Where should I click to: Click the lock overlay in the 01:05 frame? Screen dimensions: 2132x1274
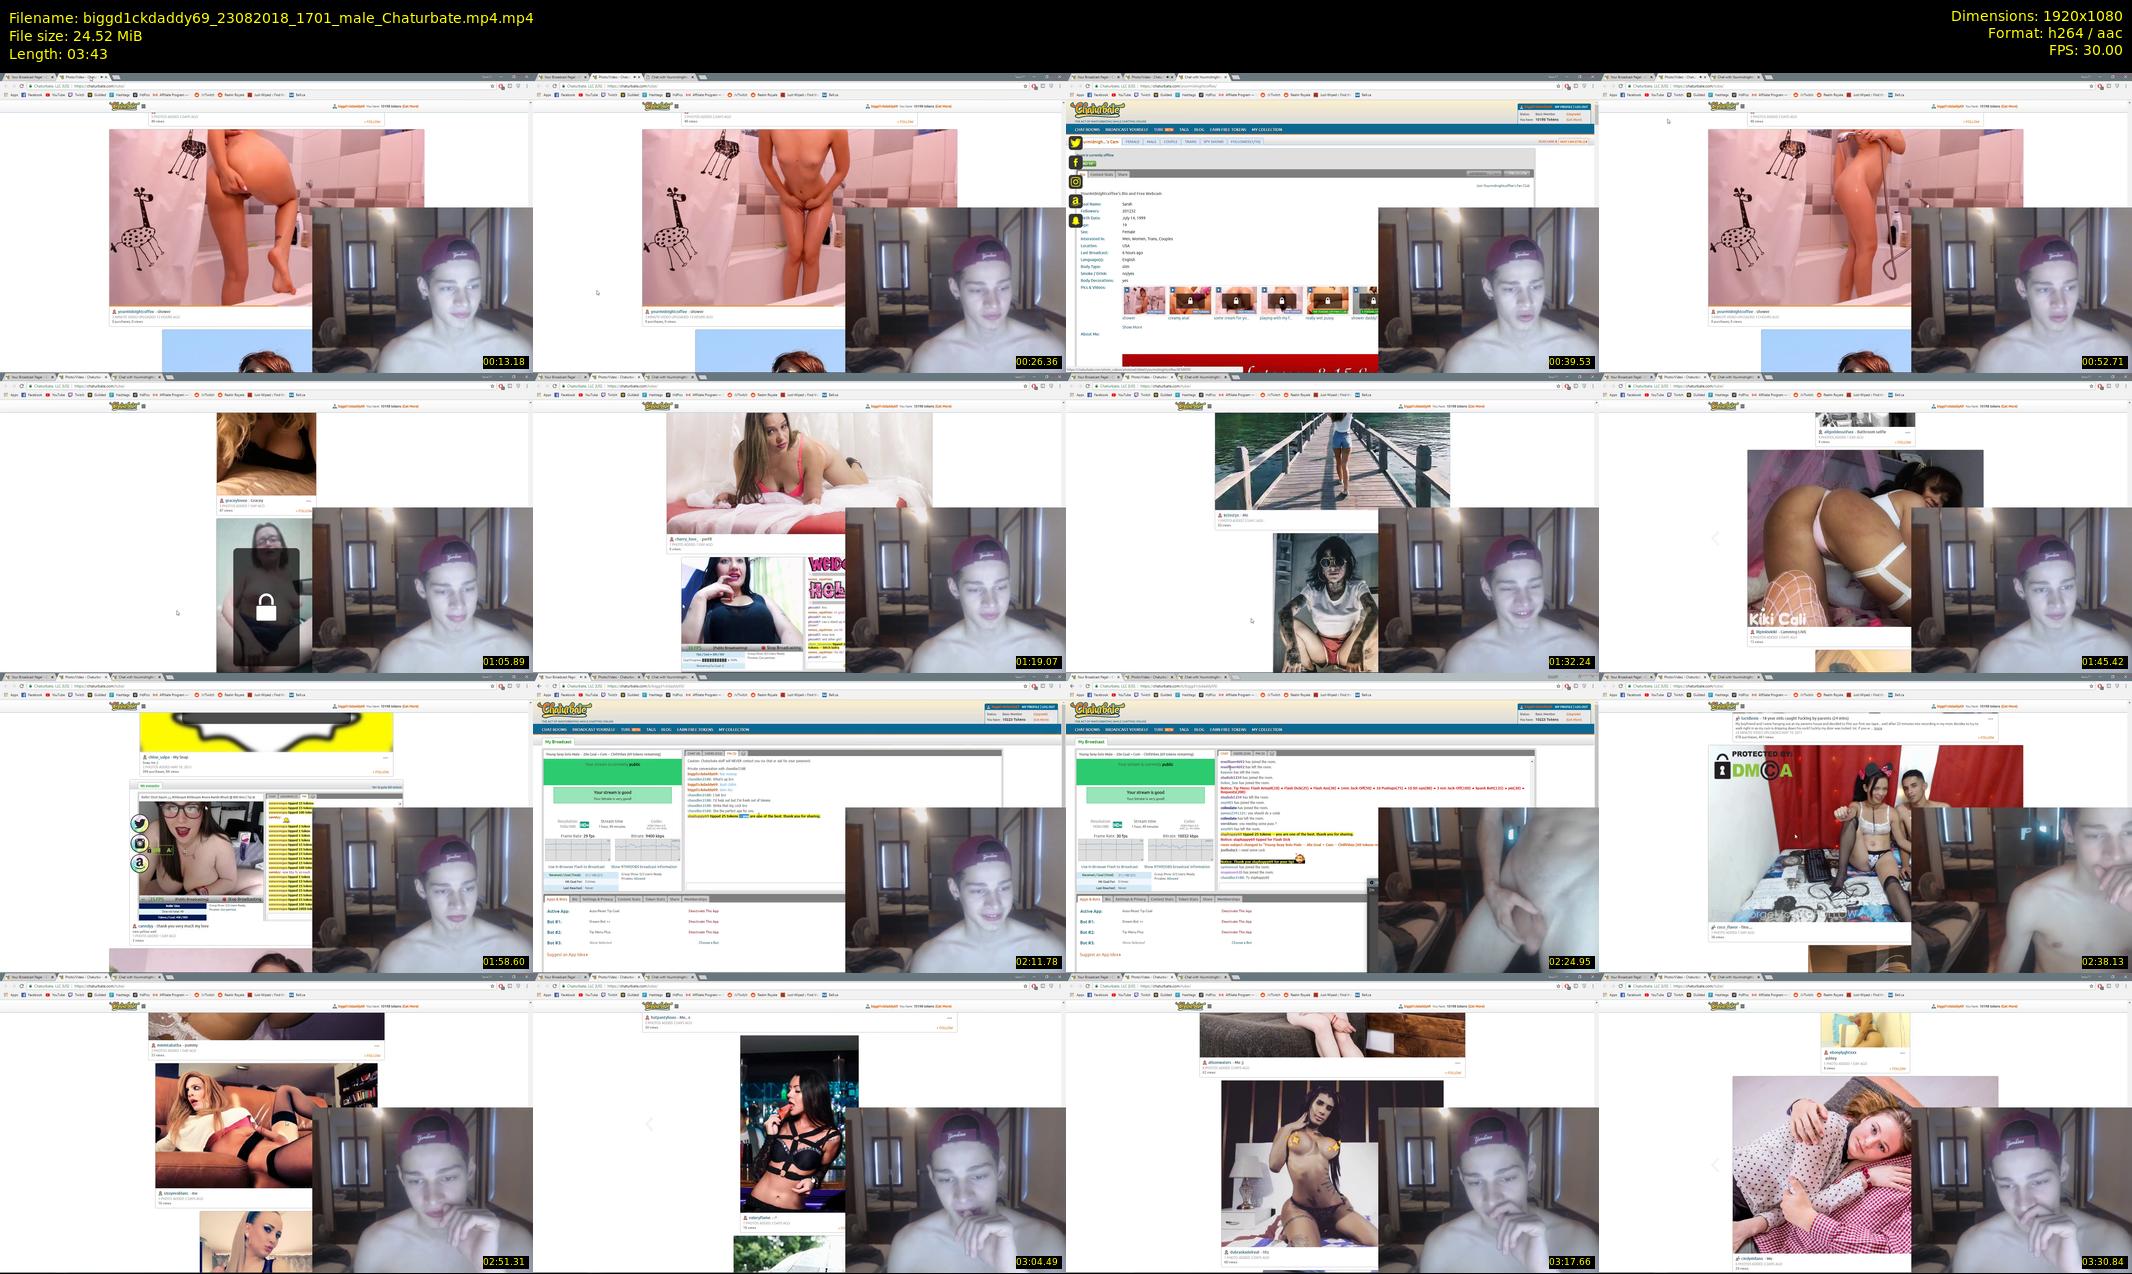coord(266,608)
